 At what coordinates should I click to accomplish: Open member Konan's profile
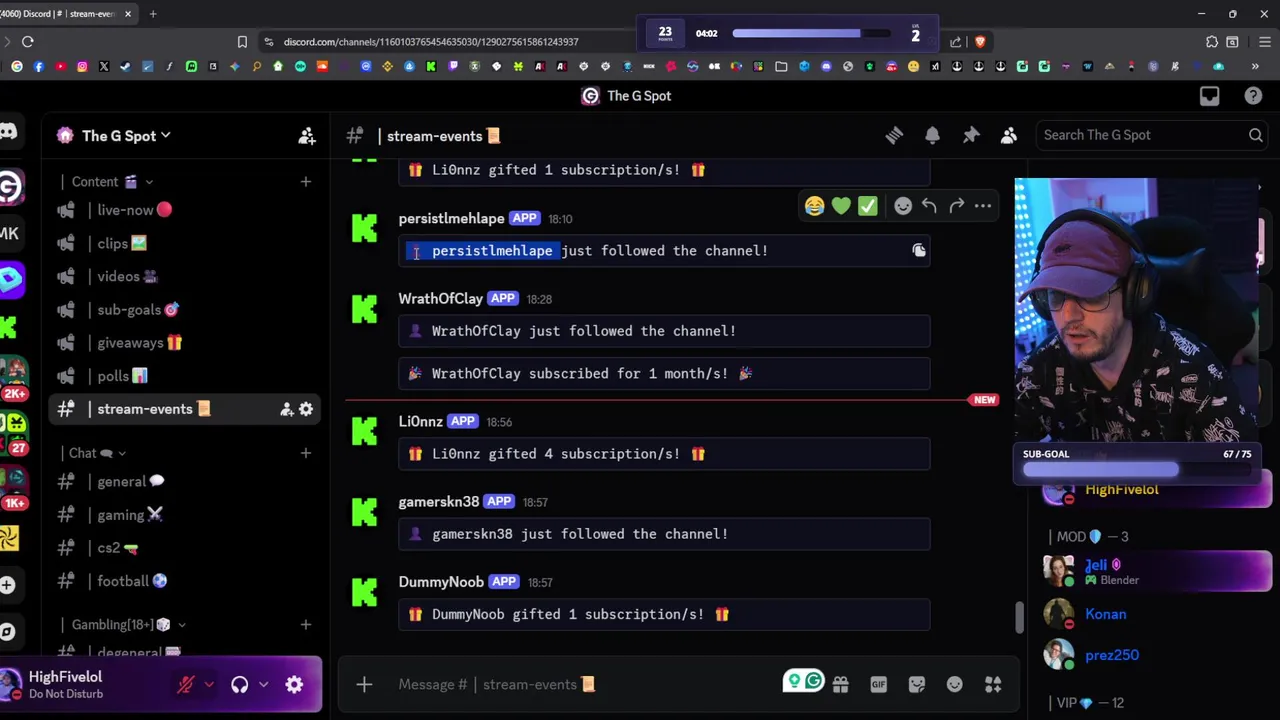[1105, 615]
